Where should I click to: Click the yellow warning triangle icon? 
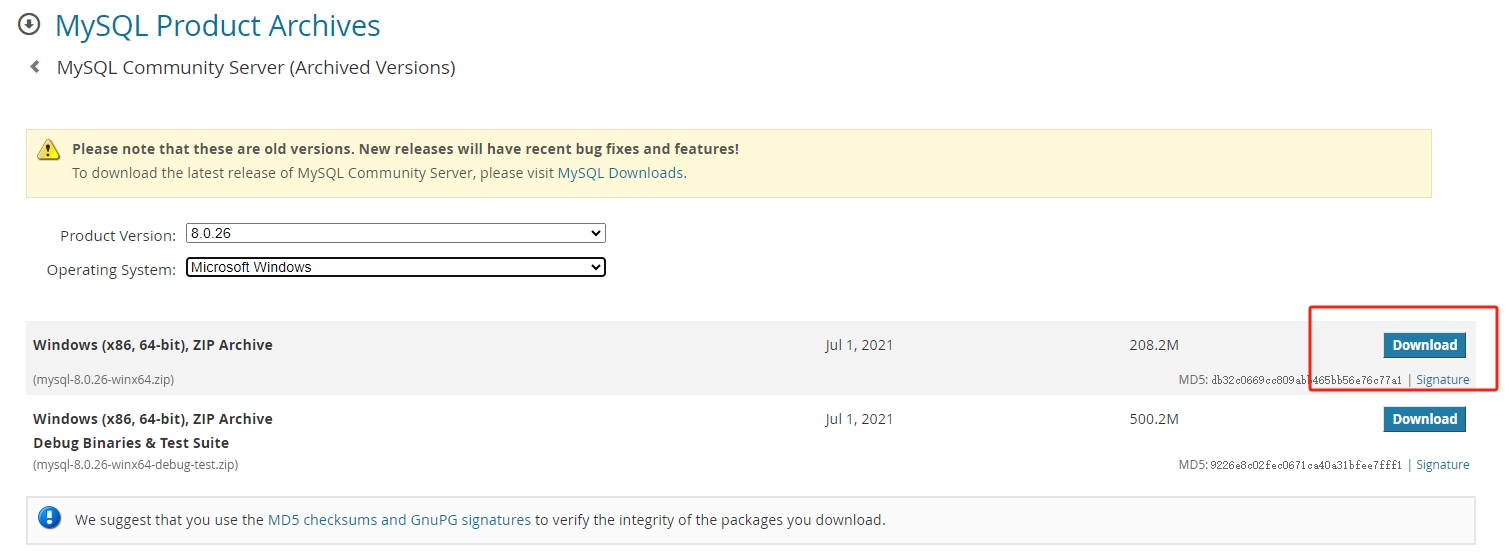(x=48, y=150)
